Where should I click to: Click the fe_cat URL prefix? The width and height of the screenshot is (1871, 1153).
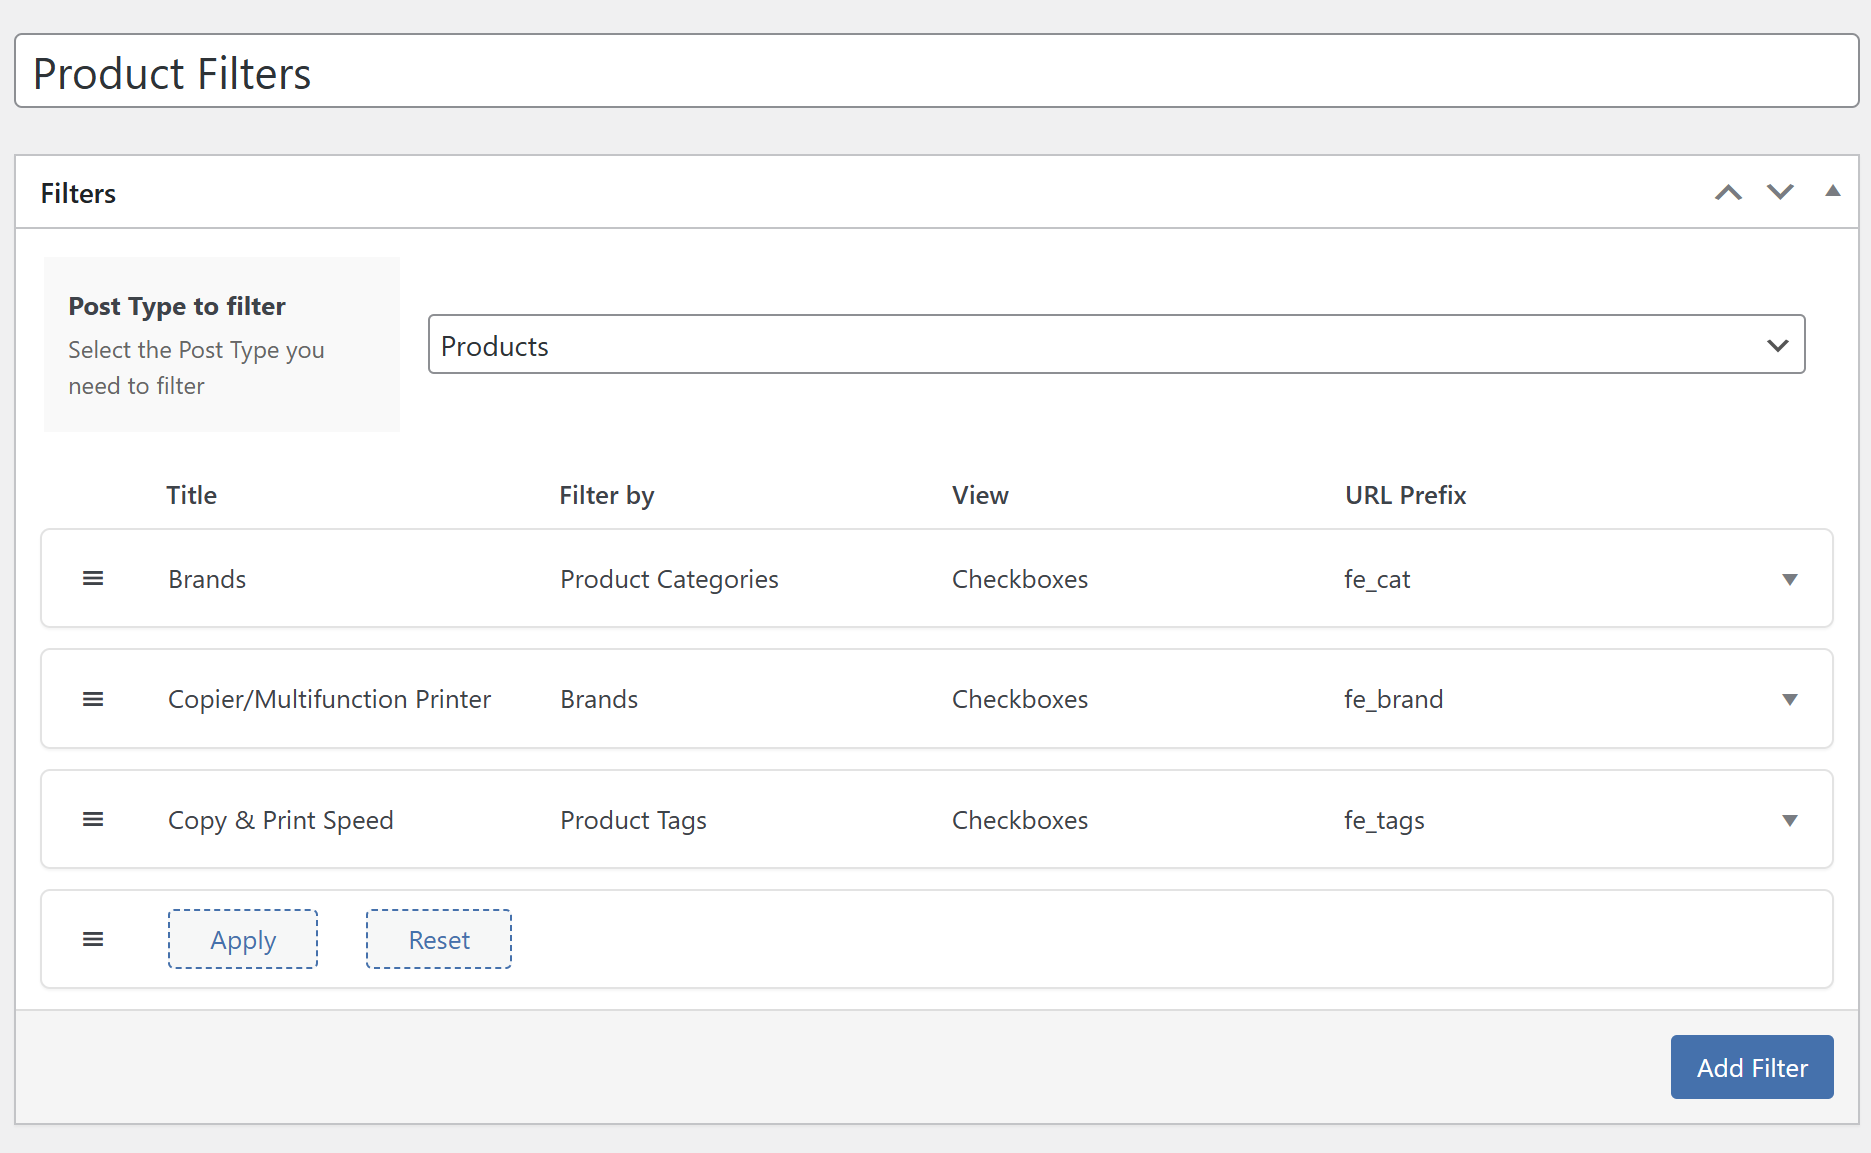tap(1377, 579)
